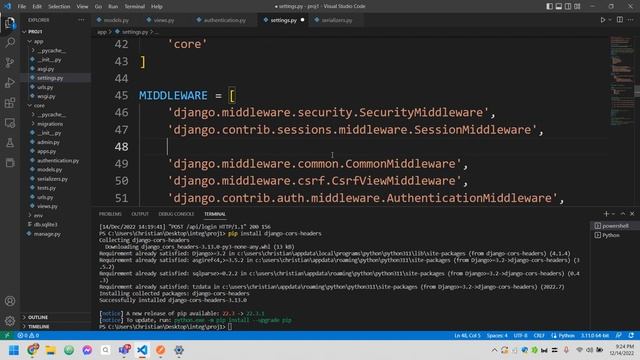
Task: Switch to the Problems panel tab
Action: pos(110,214)
